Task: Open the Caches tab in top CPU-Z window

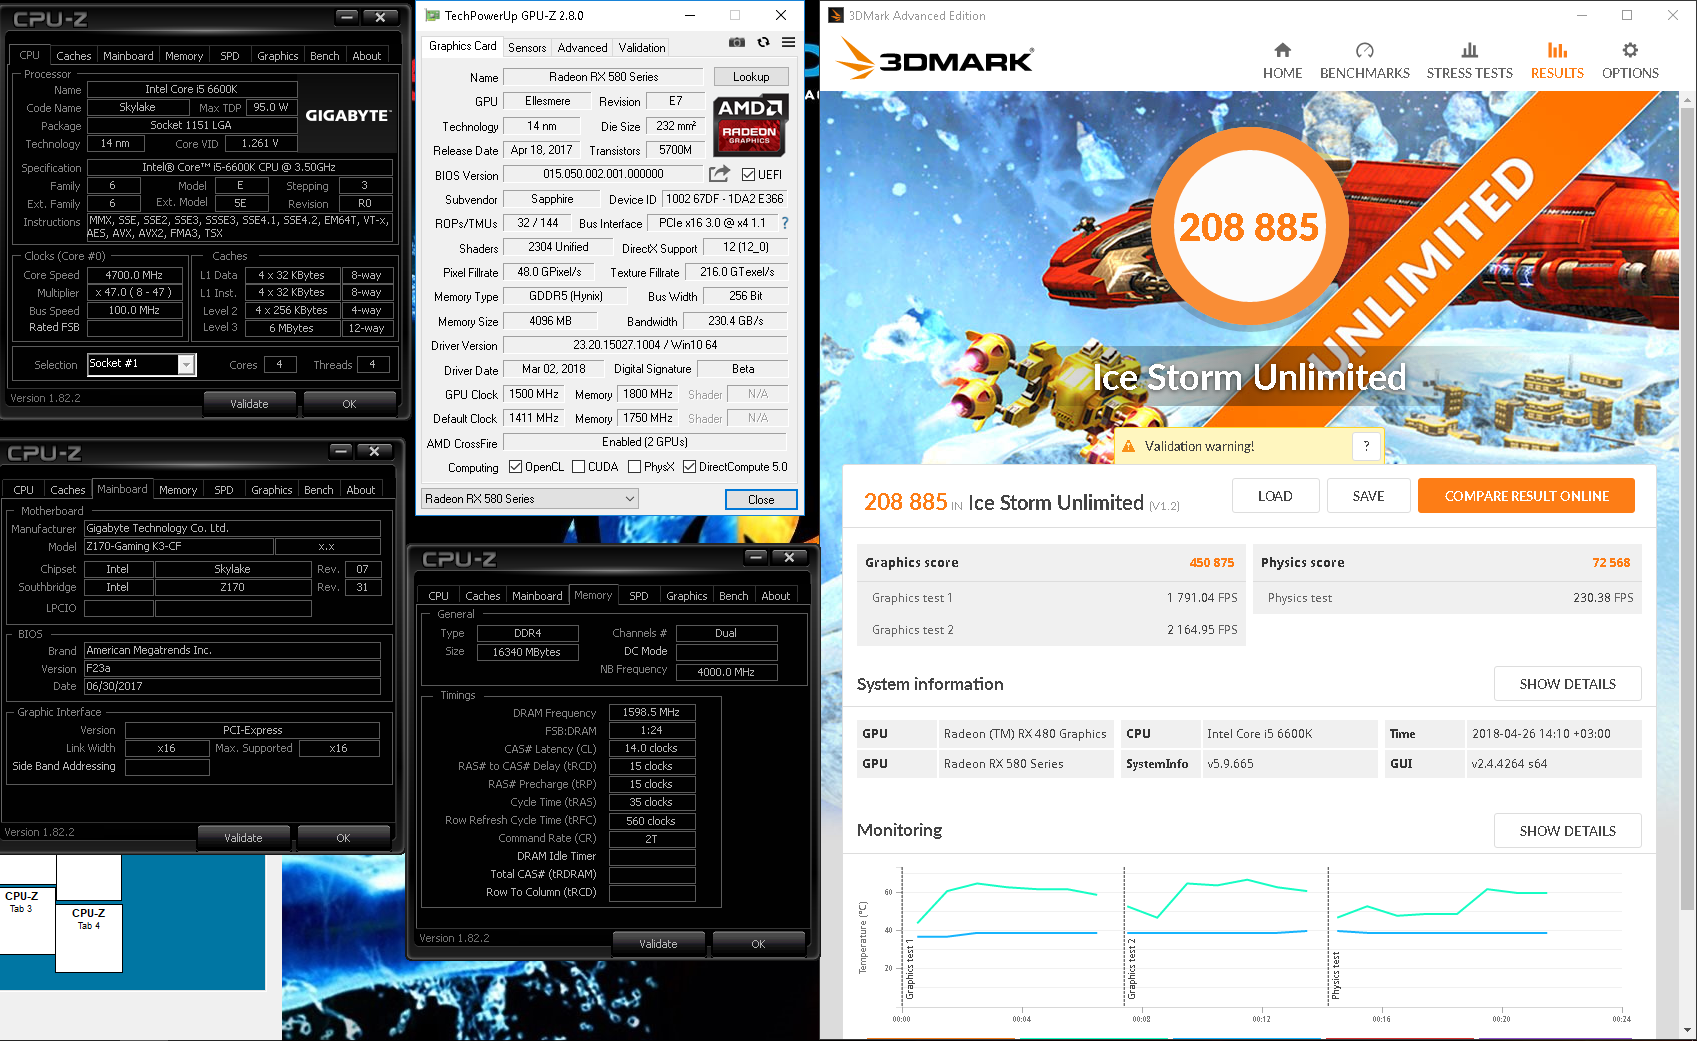Action: [x=74, y=56]
